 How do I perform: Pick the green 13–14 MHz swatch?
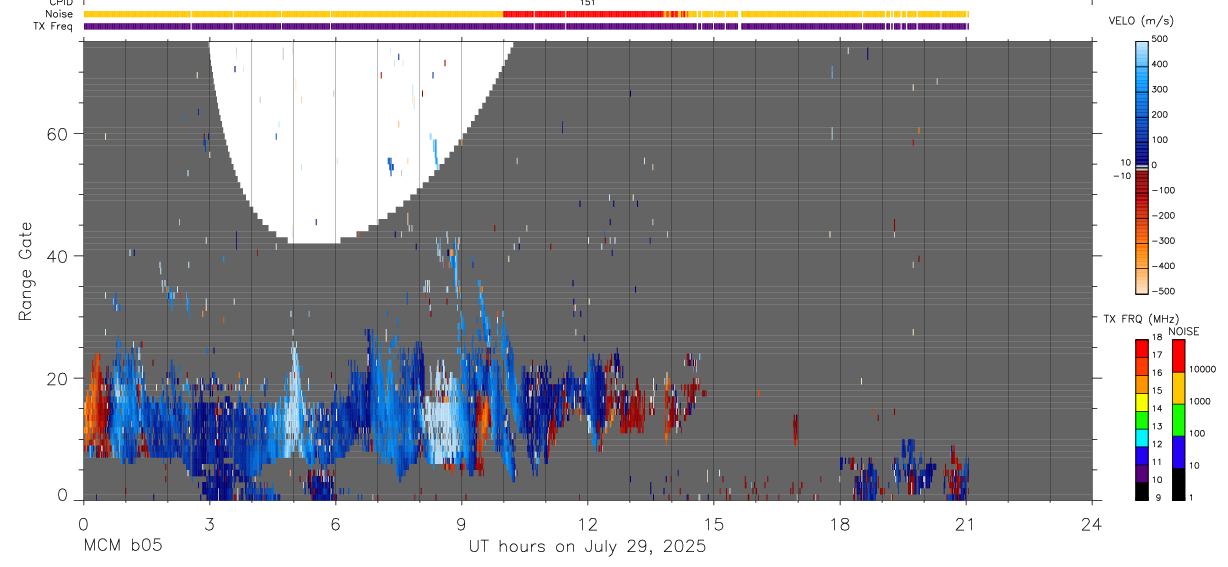tap(1141, 419)
